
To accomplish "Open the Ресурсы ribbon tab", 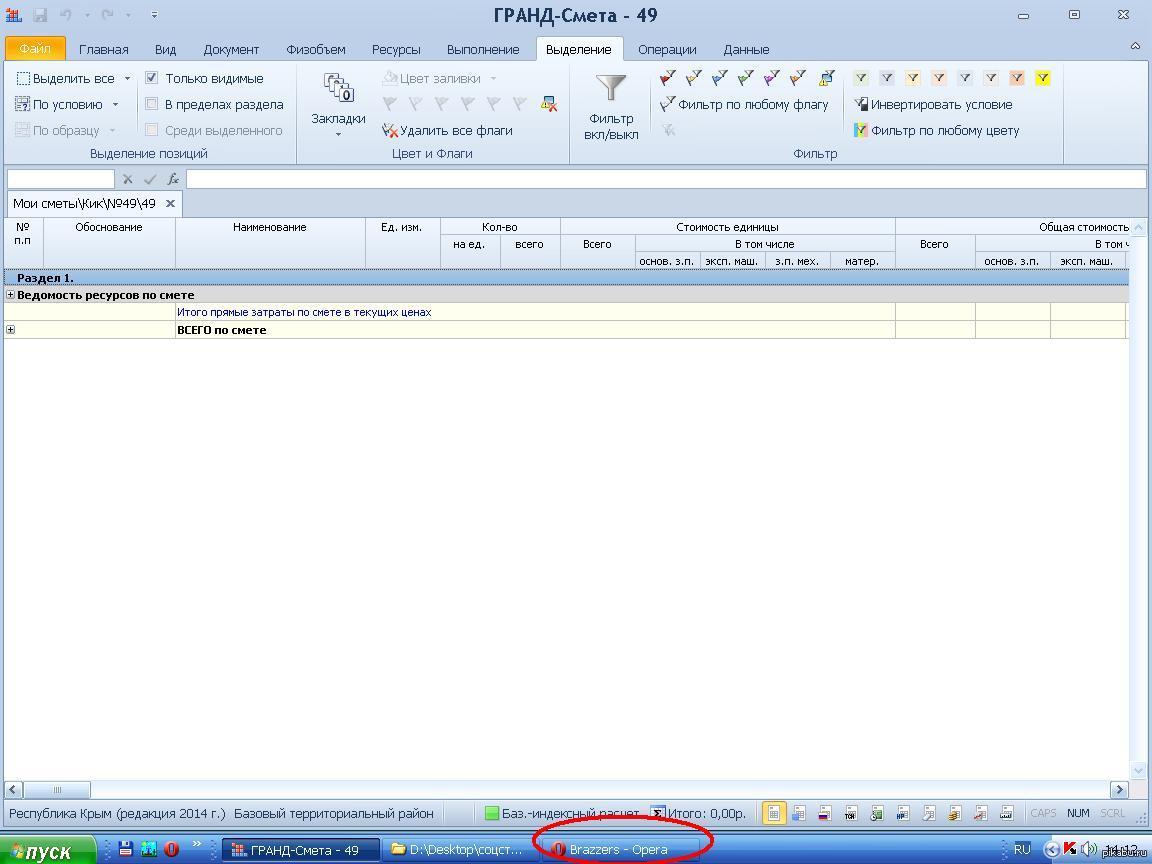I will (396, 49).
